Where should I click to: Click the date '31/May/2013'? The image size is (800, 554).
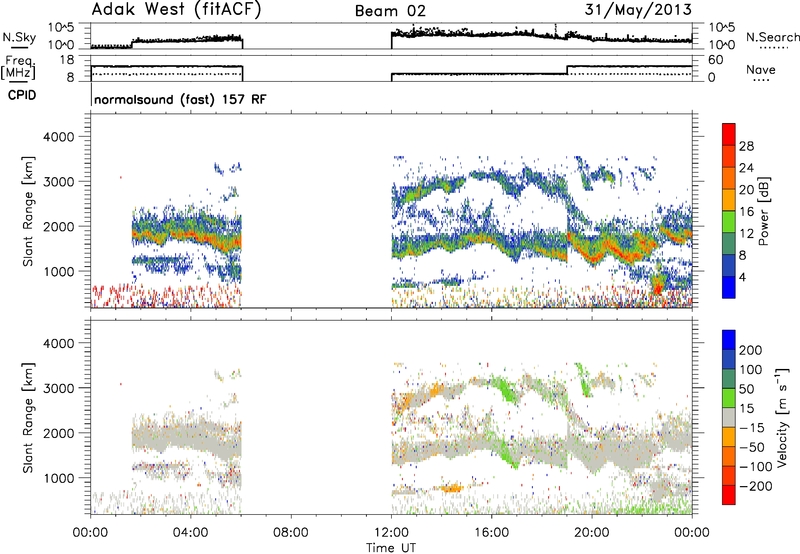click(638, 10)
